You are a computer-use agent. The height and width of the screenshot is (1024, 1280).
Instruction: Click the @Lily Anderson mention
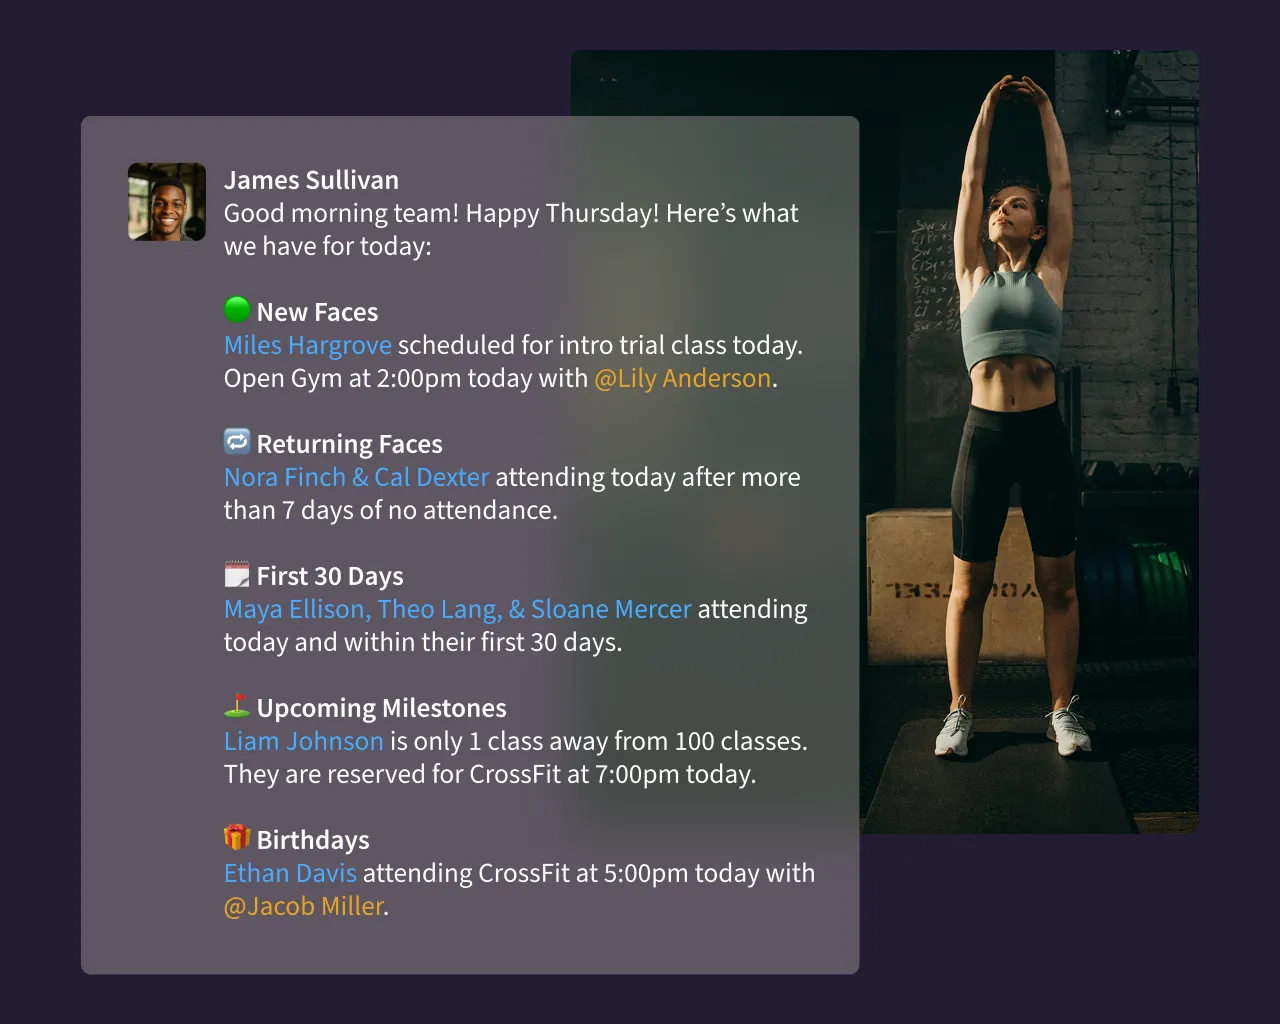pos(683,379)
